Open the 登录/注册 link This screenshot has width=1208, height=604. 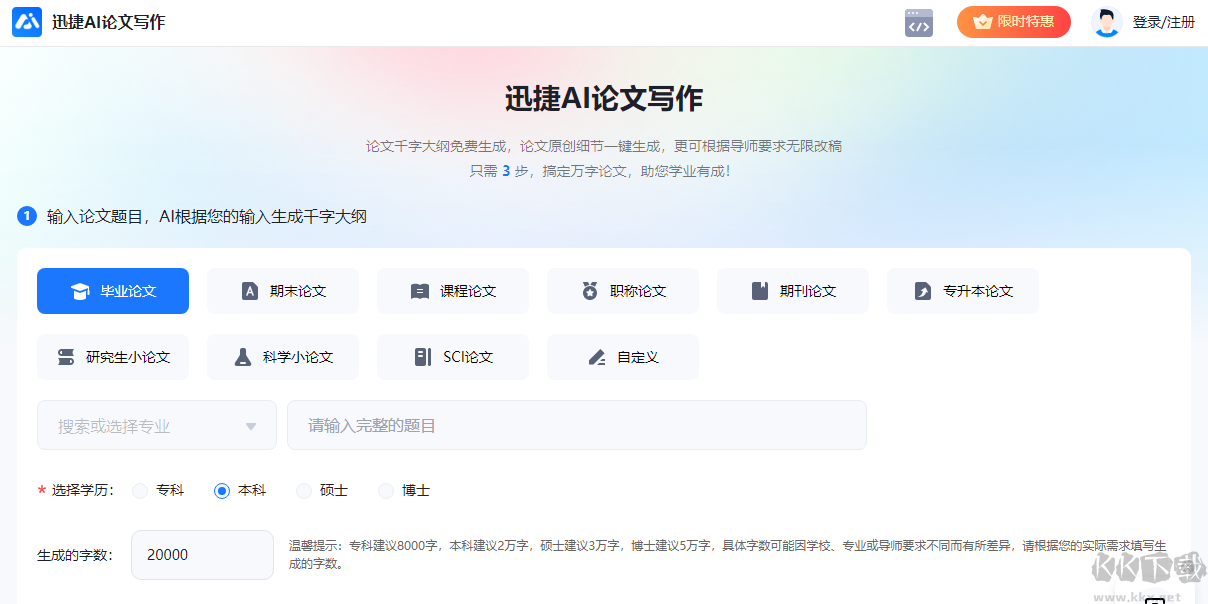(x=1163, y=22)
